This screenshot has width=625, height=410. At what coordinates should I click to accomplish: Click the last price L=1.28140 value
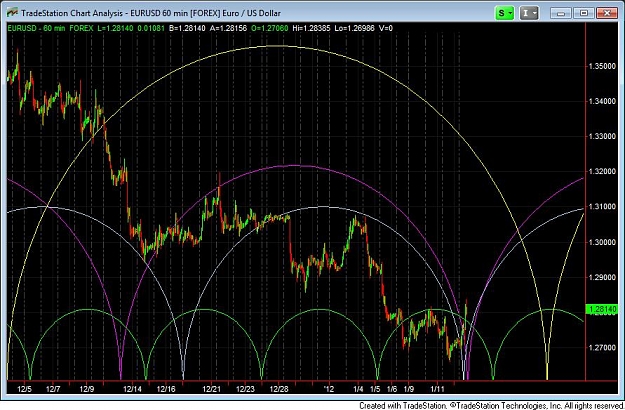tap(115, 28)
